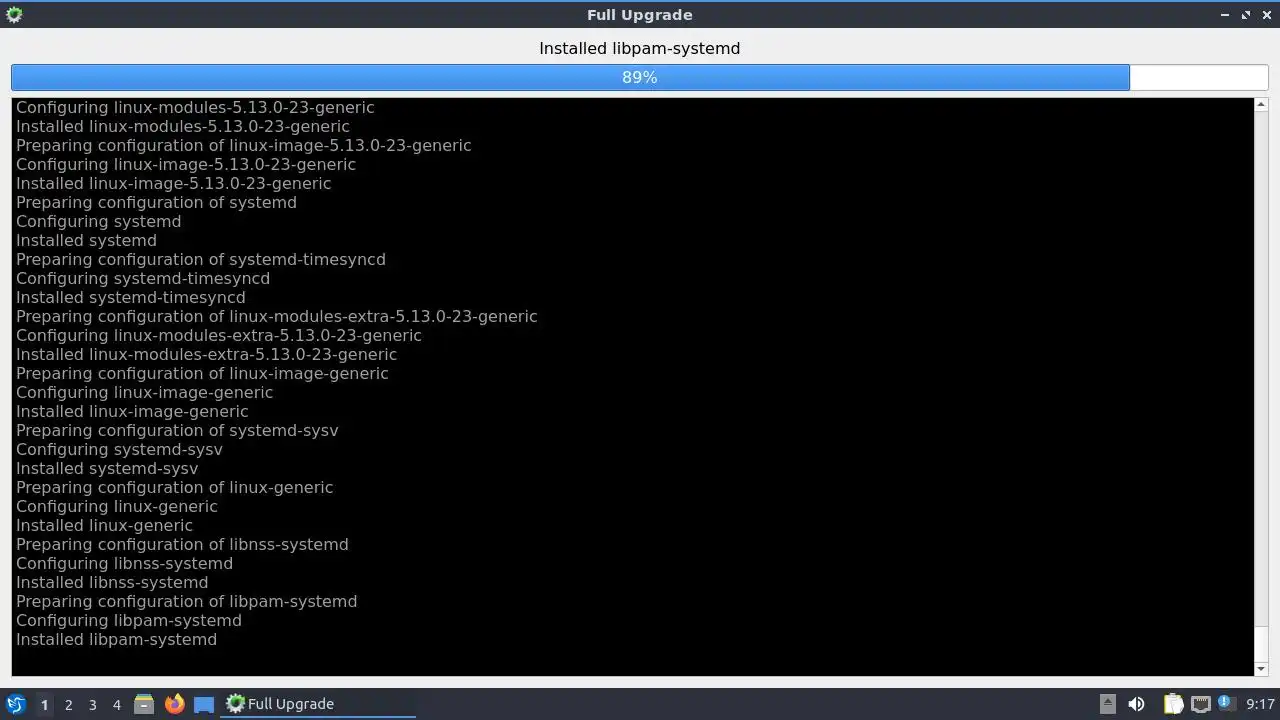Click the network status tray icon
Screen dimensions: 1280x720
tap(1200, 704)
